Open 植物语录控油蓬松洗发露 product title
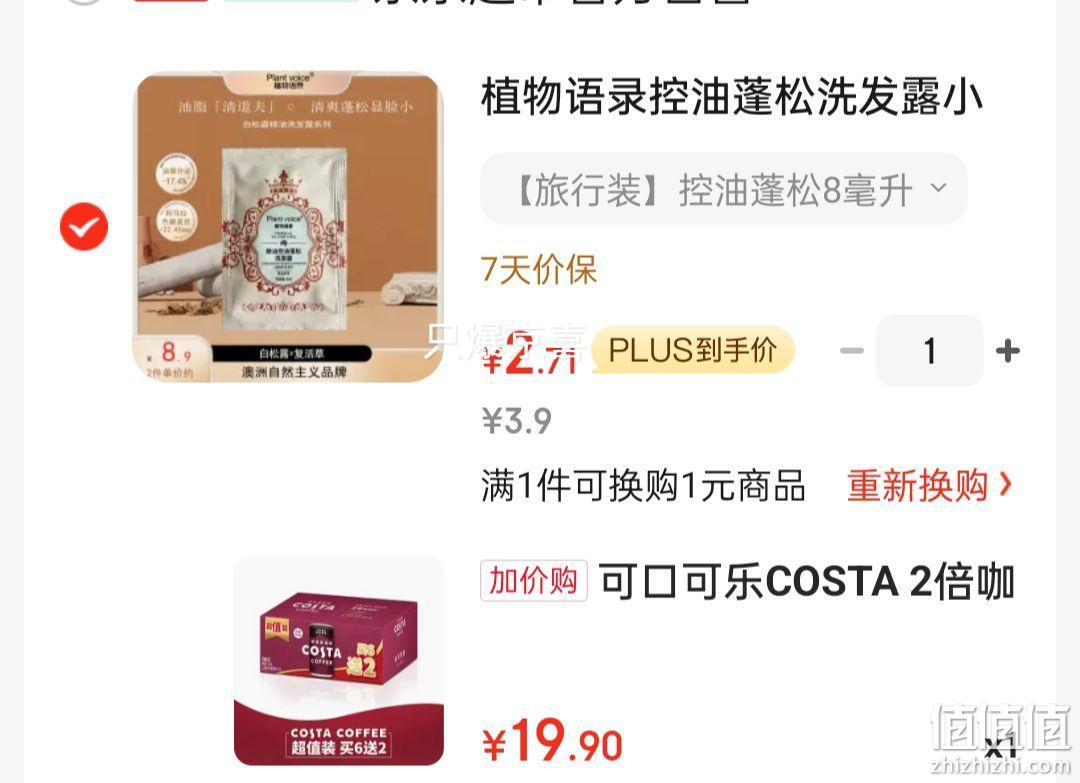This screenshot has width=1080, height=783. point(731,97)
